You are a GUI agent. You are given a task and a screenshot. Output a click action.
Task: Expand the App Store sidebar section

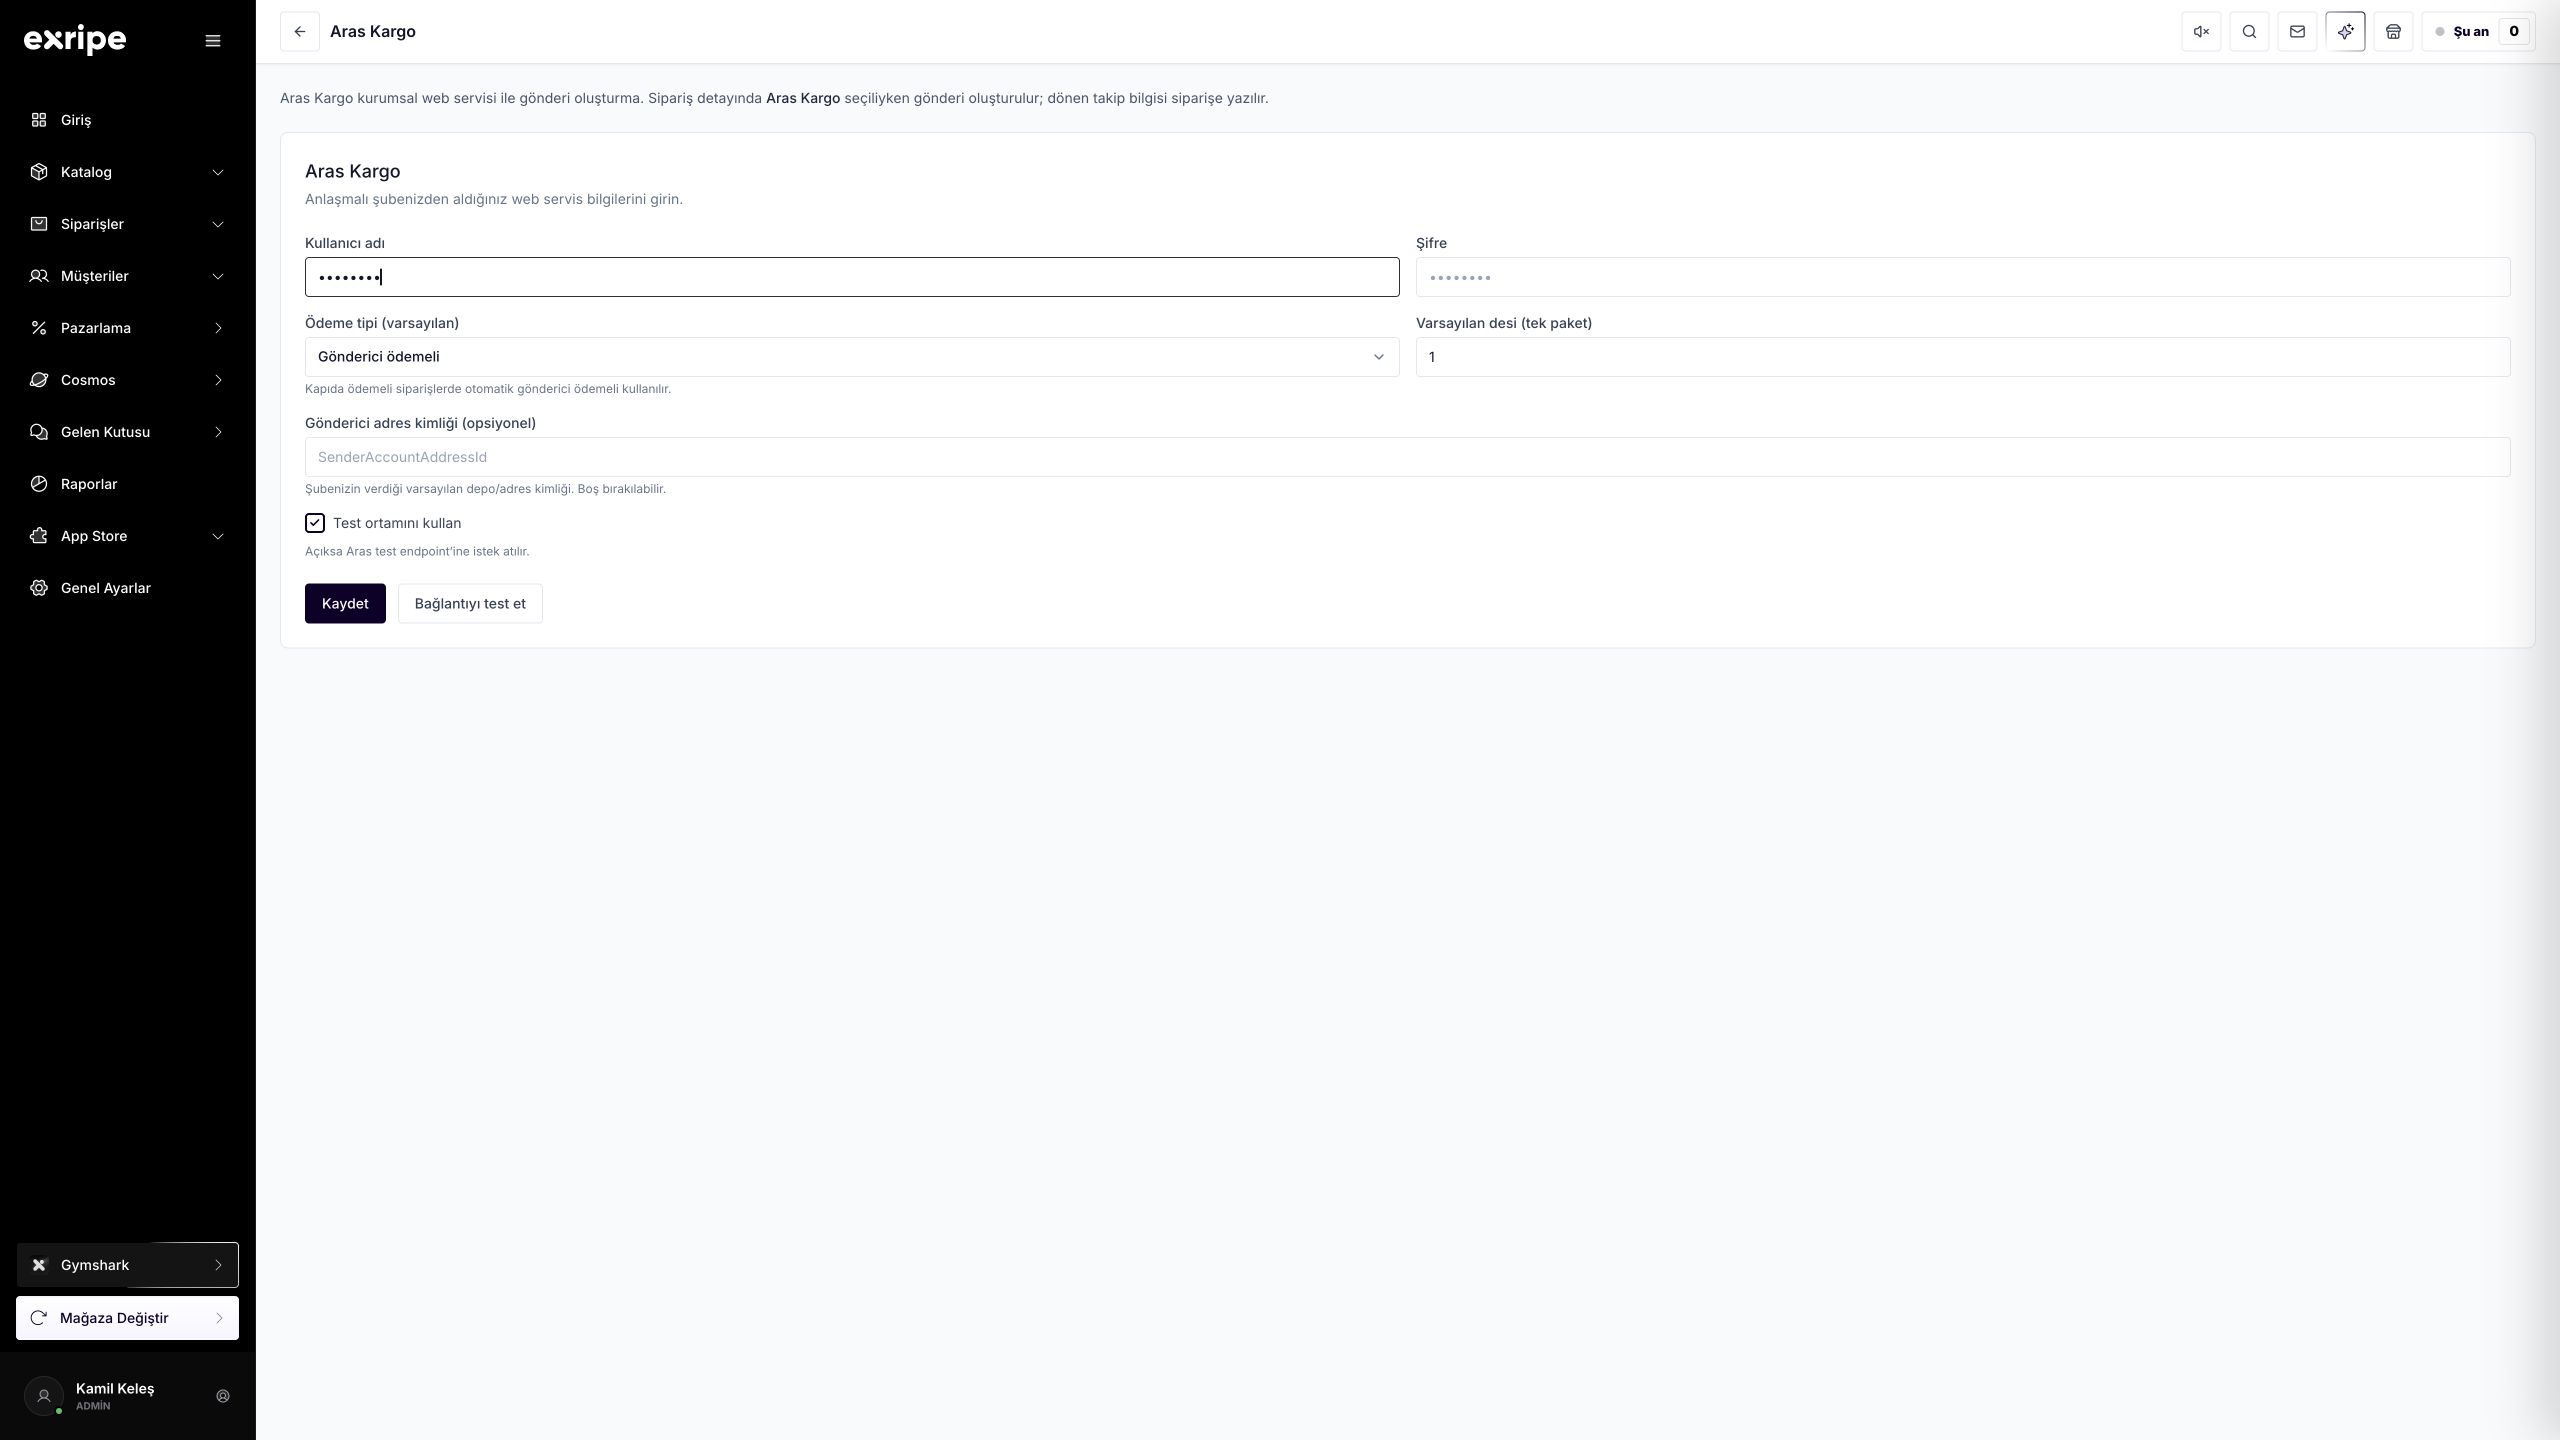(128, 536)
